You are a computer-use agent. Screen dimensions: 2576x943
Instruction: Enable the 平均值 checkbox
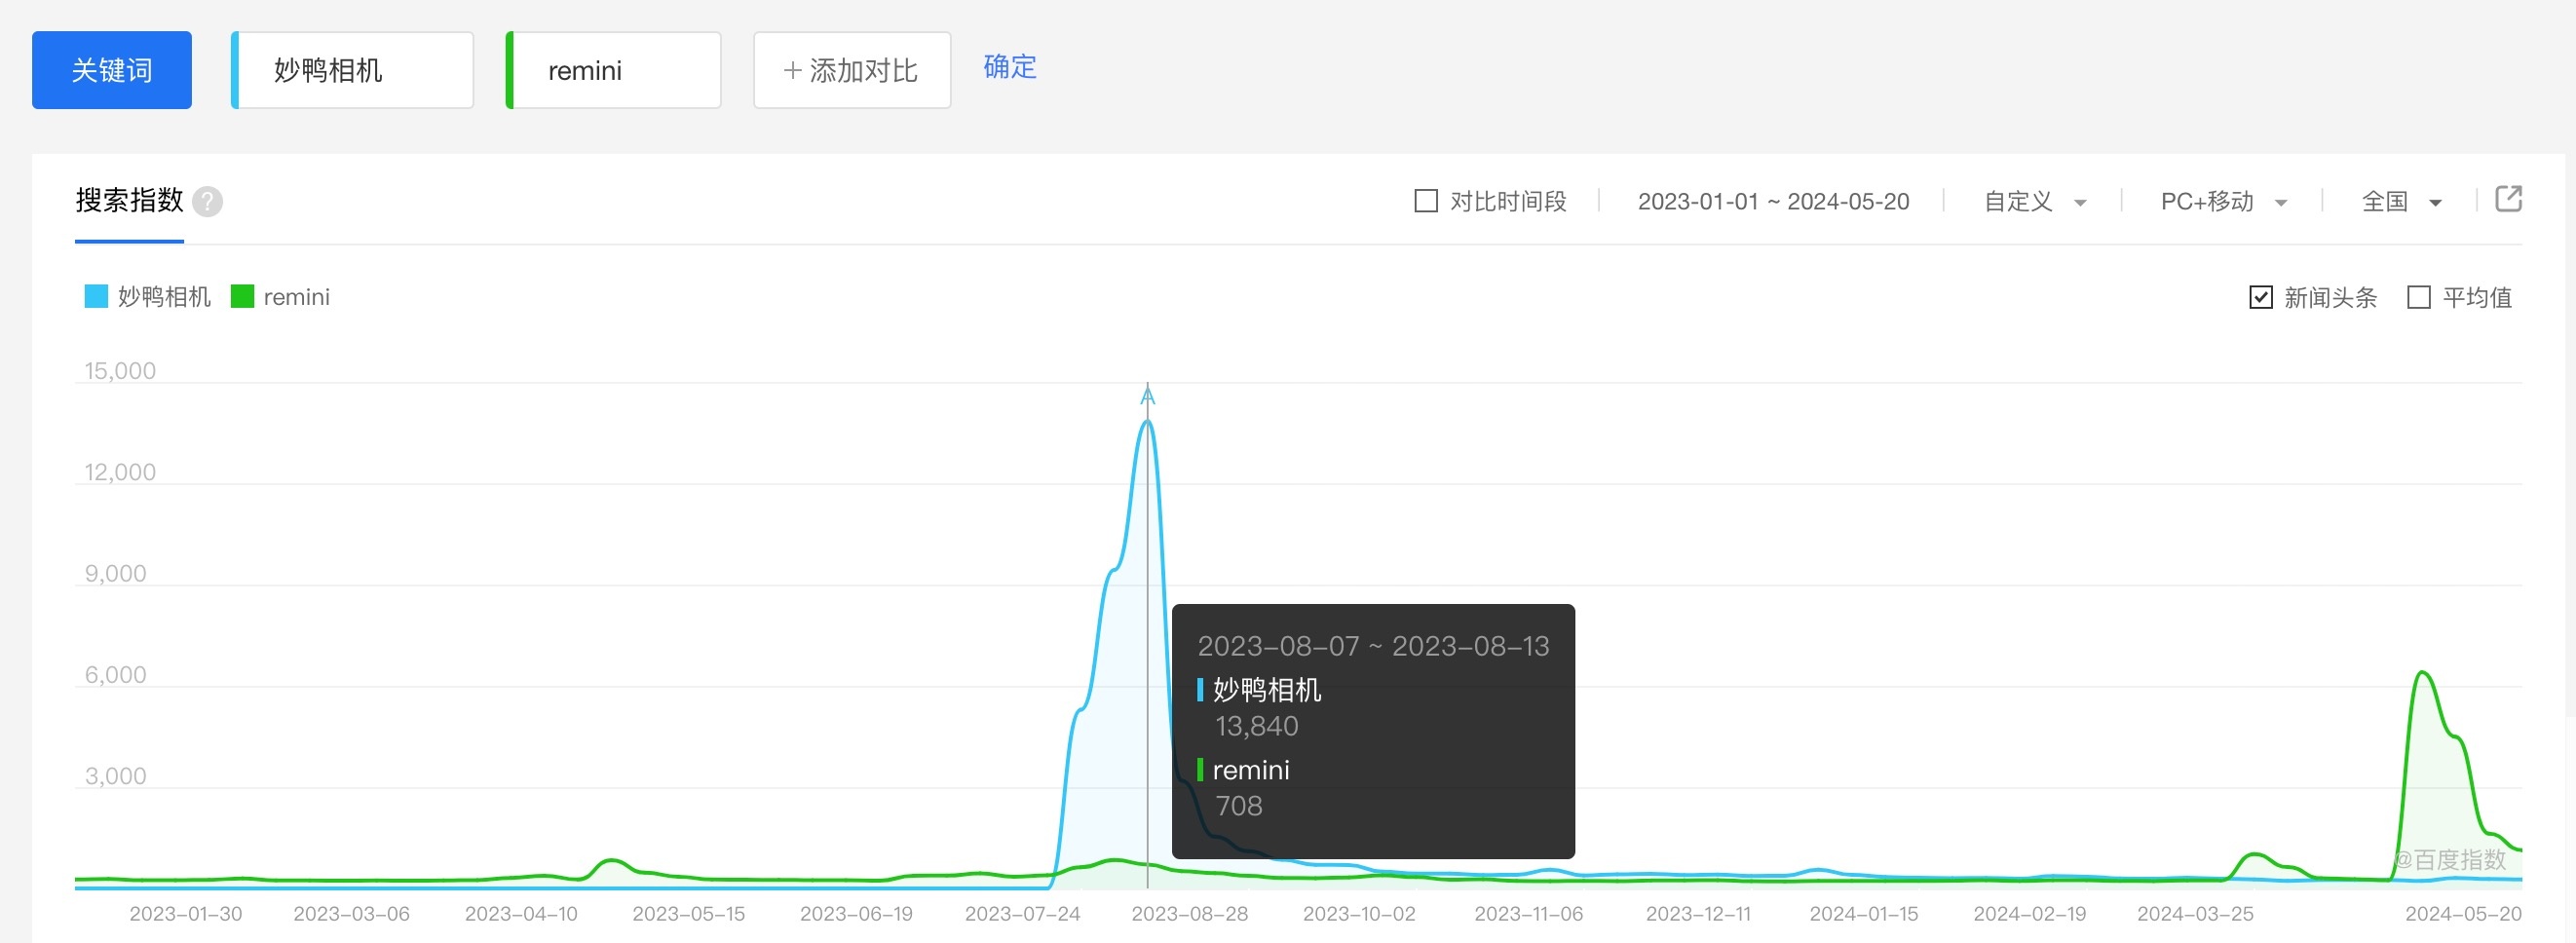(x=2418, y=297)
